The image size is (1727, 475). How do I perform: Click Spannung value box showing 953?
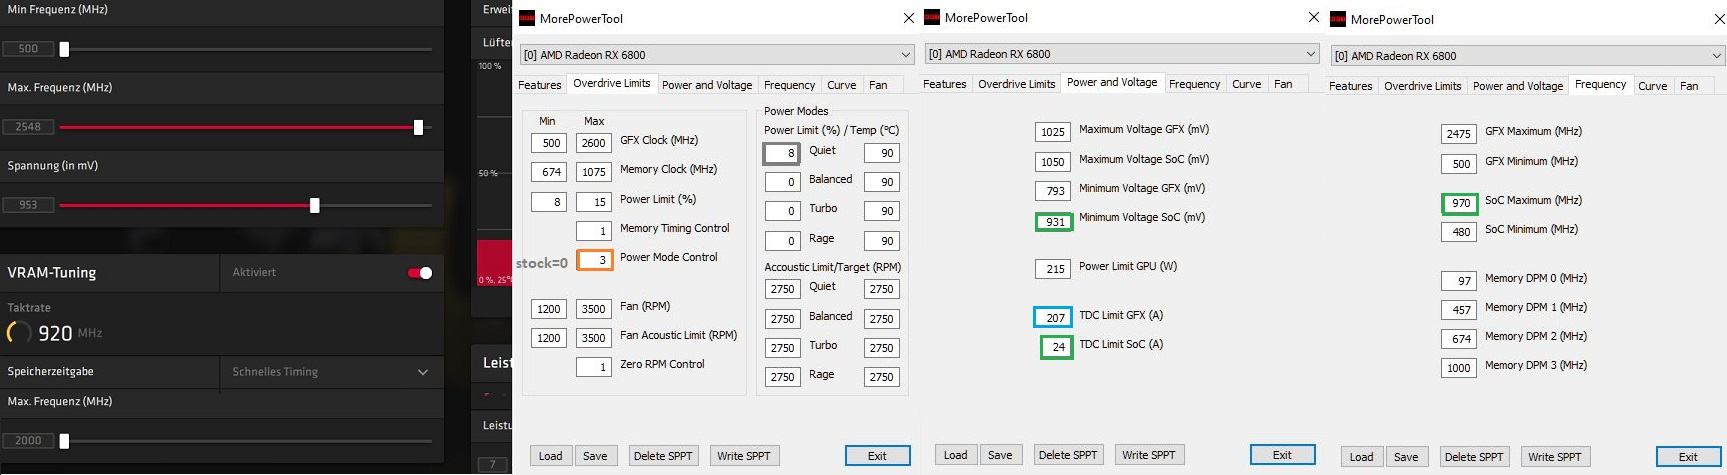point(28,205)
